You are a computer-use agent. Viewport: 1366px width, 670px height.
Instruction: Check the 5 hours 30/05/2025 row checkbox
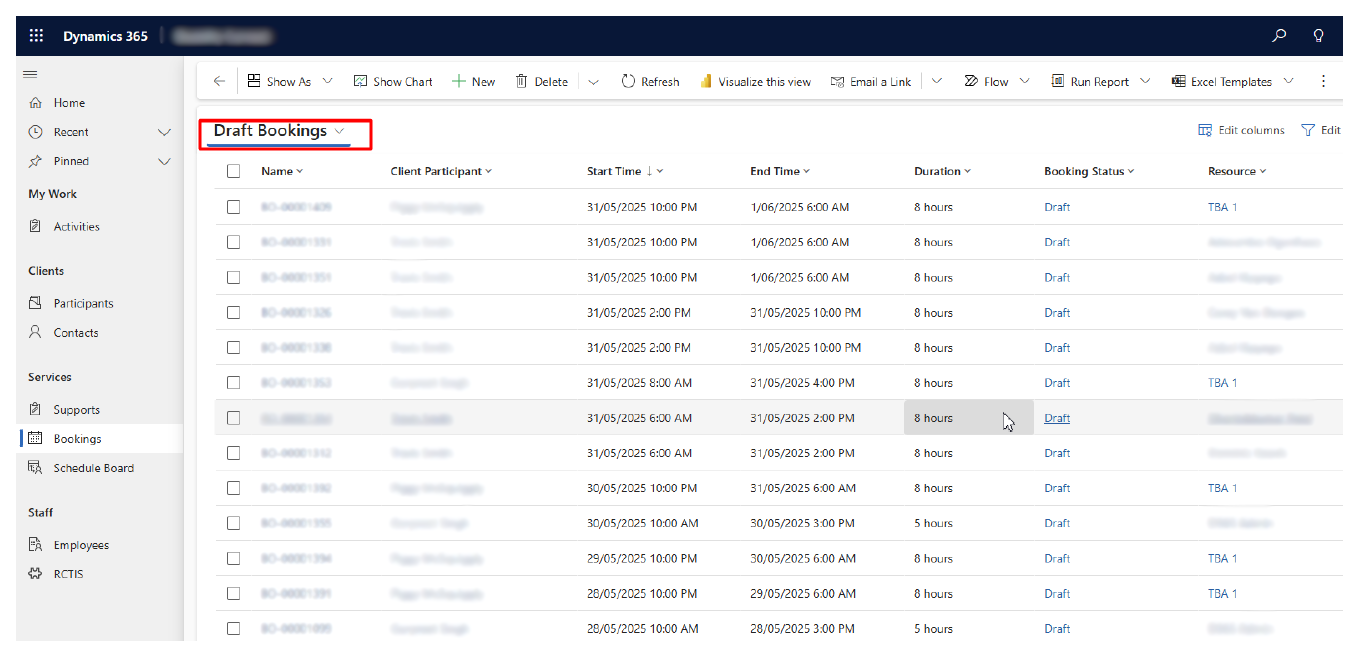(233, 523)
